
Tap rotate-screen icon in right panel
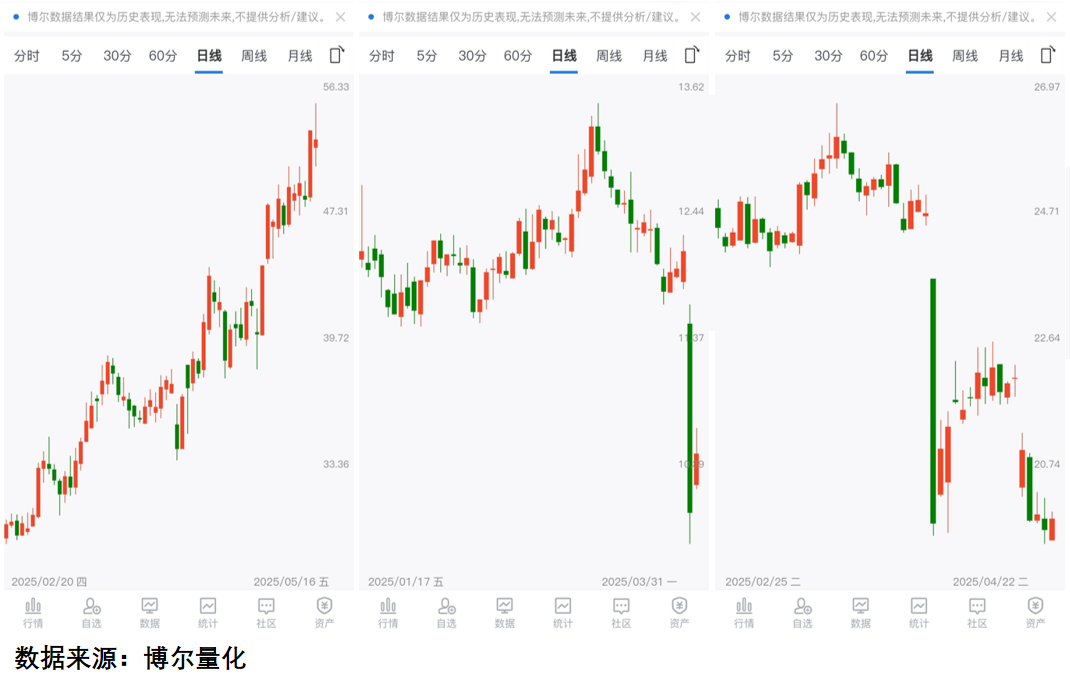point(1047,55)
